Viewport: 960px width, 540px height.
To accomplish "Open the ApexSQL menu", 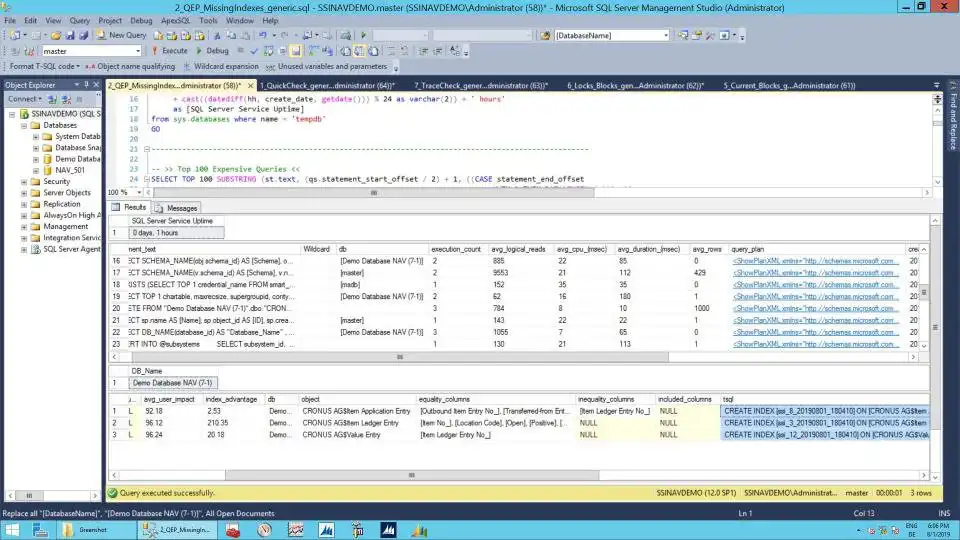I will tap(176, 20).
